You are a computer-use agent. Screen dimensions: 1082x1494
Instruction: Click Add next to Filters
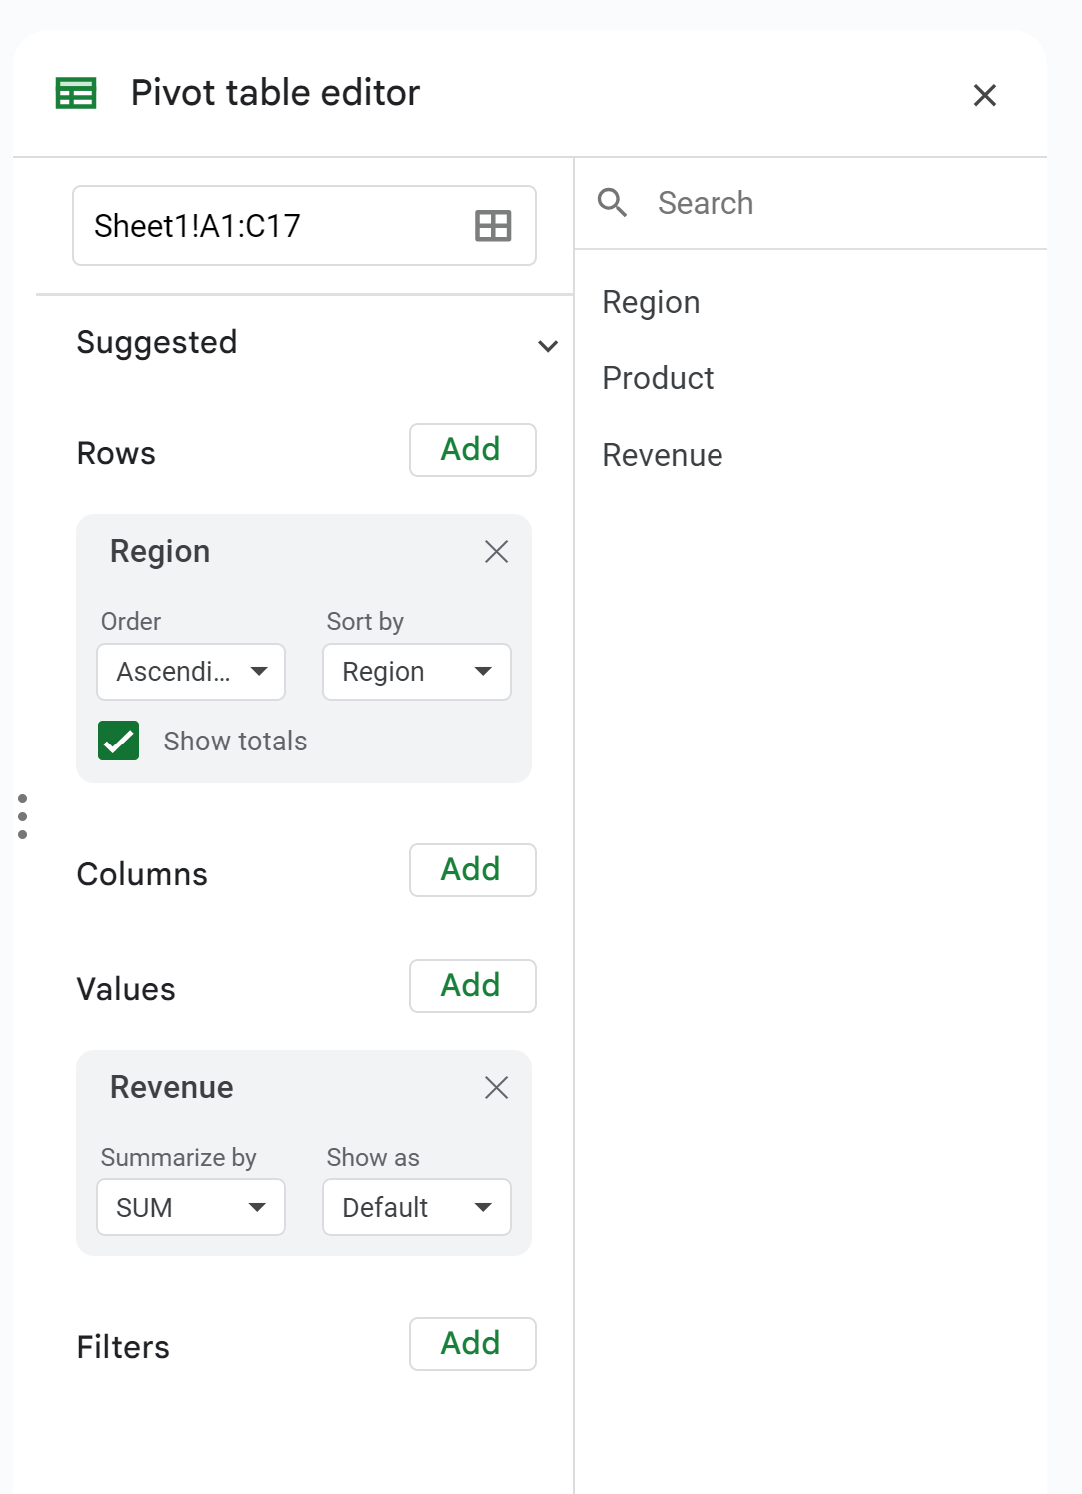472,1344
